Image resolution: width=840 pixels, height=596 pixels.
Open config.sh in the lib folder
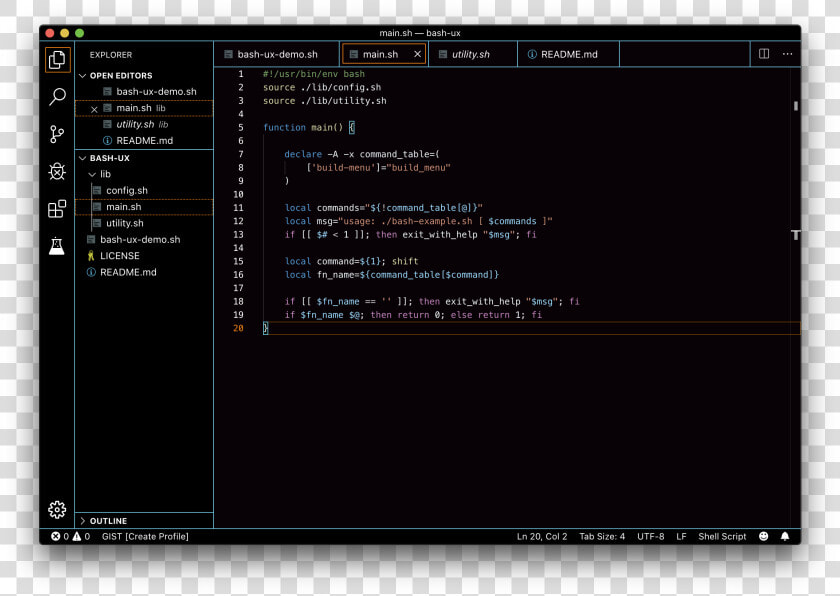pos(144,191)
